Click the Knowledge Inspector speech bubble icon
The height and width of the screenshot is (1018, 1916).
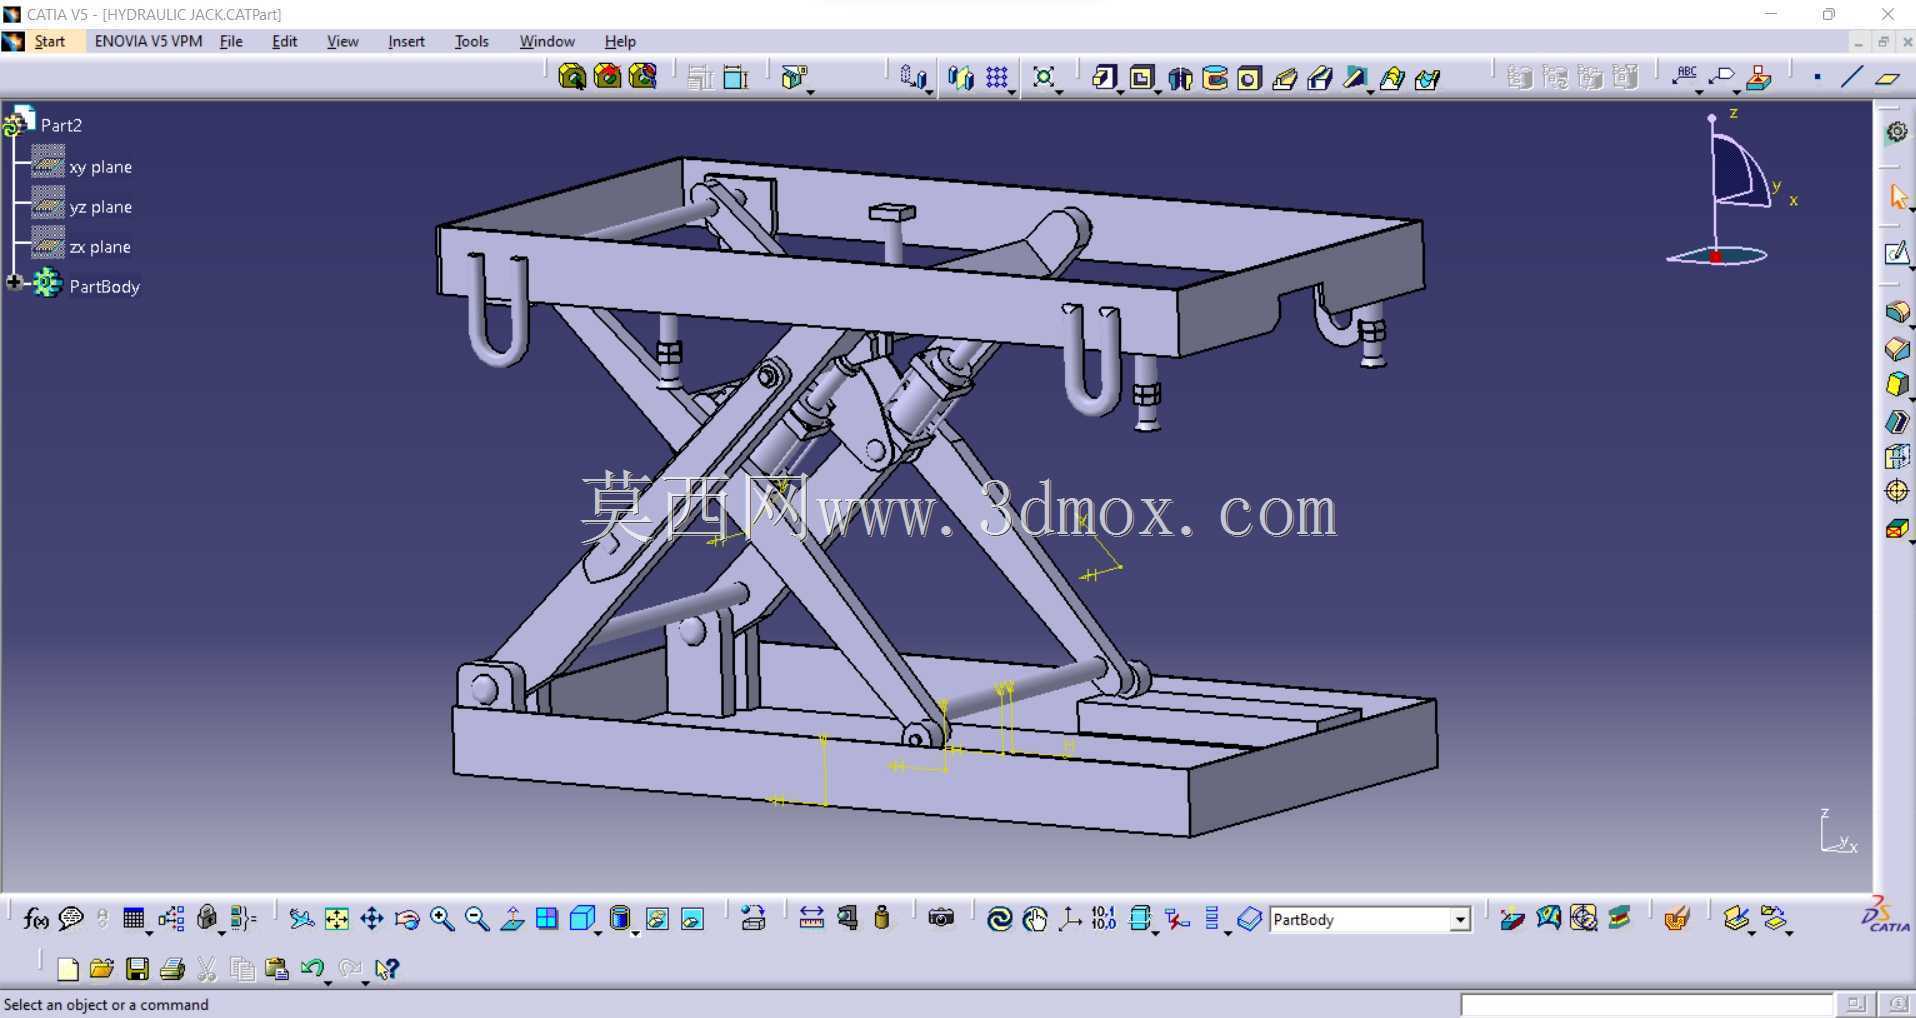tap(71, 918)
